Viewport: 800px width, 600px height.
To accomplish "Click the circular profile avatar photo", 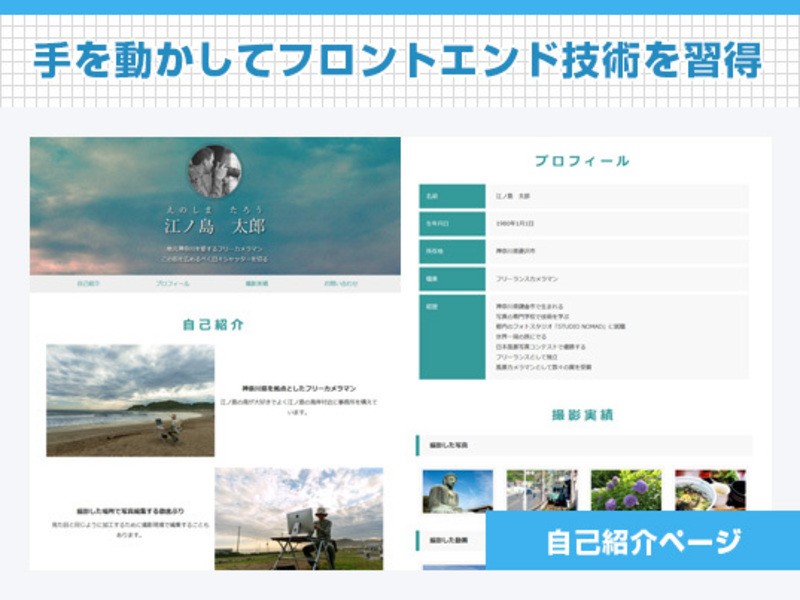I will point(215,171).
